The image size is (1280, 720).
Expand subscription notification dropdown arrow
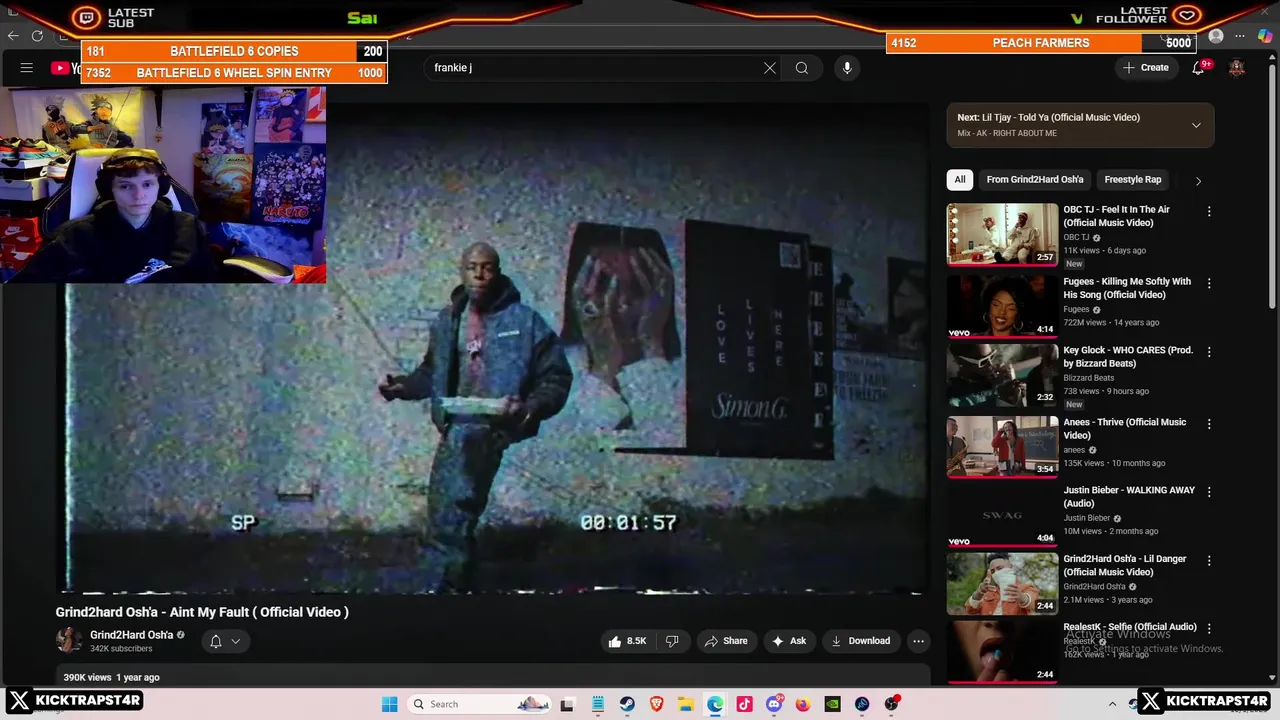236,641
